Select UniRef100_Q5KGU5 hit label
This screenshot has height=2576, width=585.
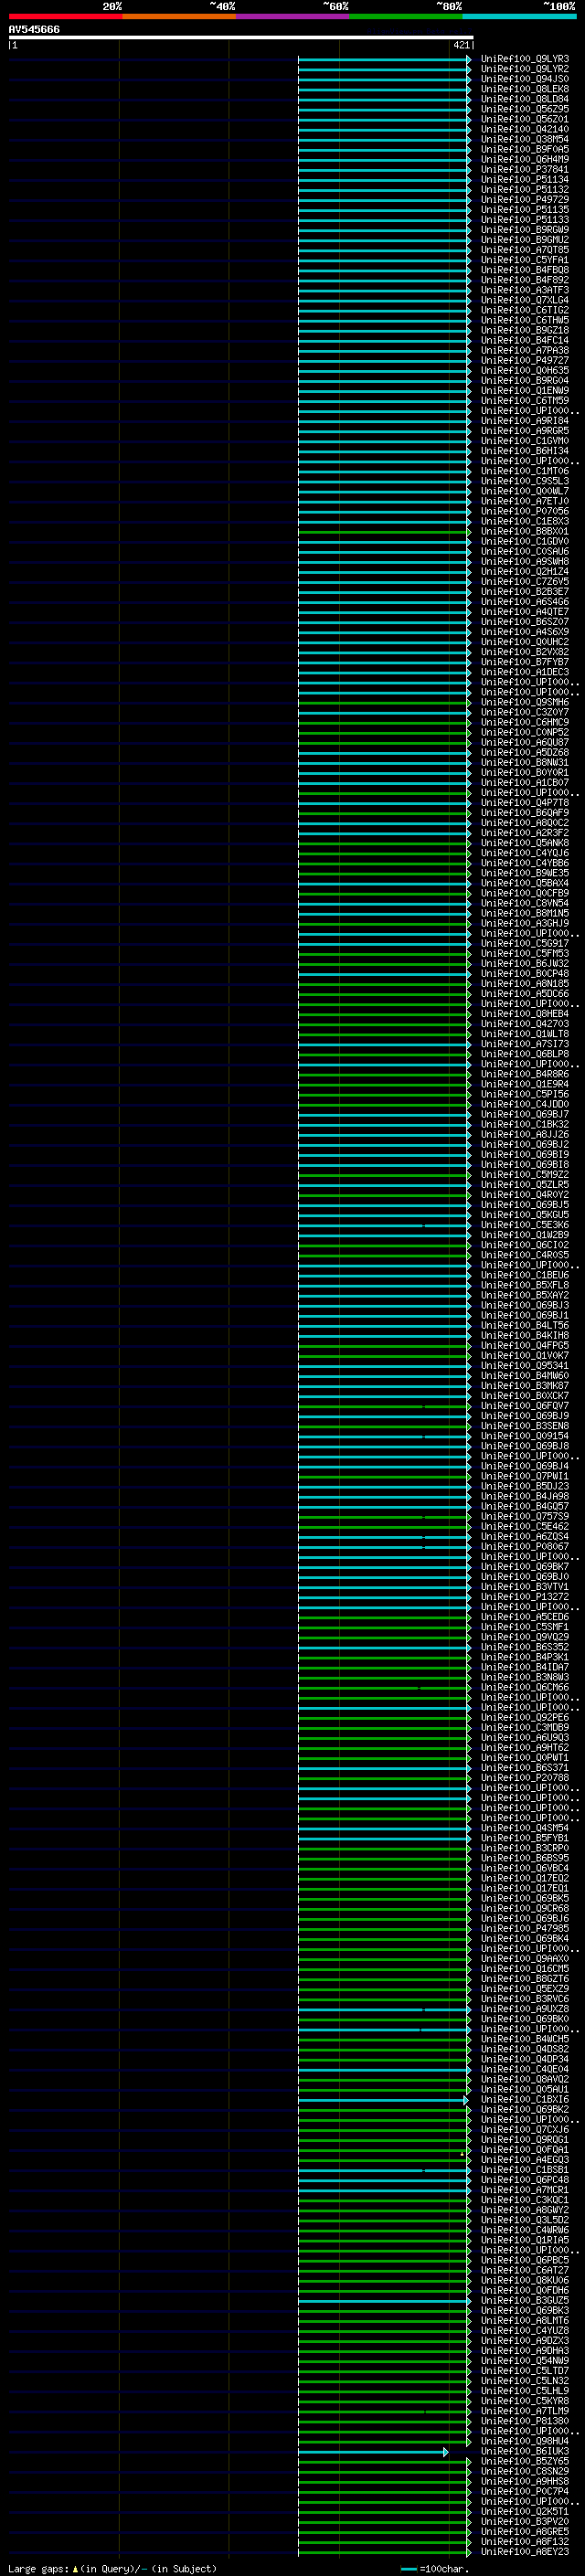pos(525,1214)
